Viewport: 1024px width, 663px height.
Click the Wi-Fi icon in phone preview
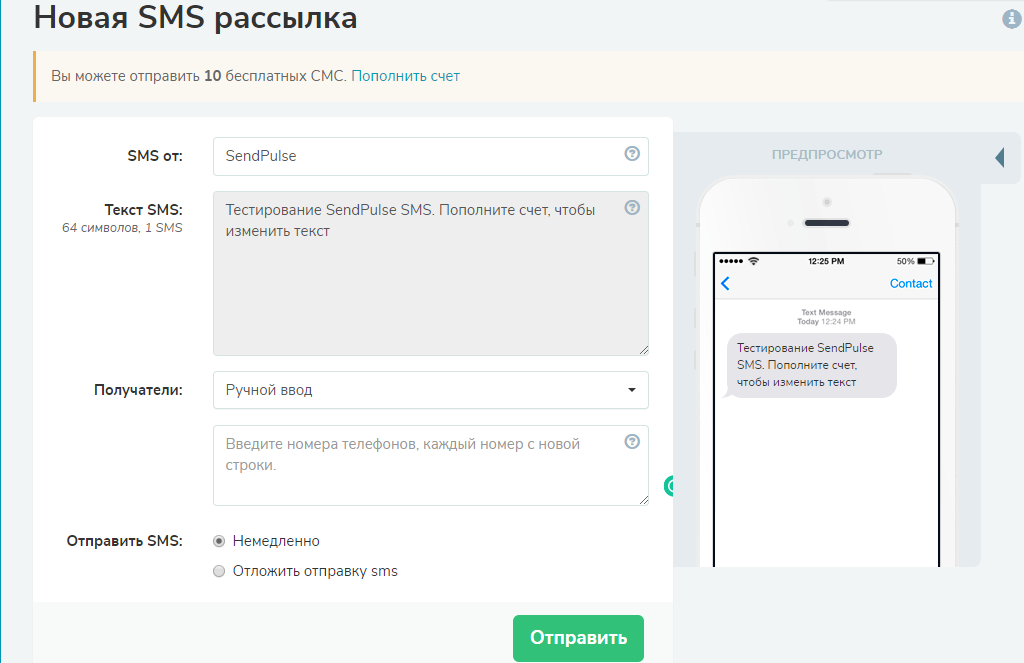tap(754, 261)
